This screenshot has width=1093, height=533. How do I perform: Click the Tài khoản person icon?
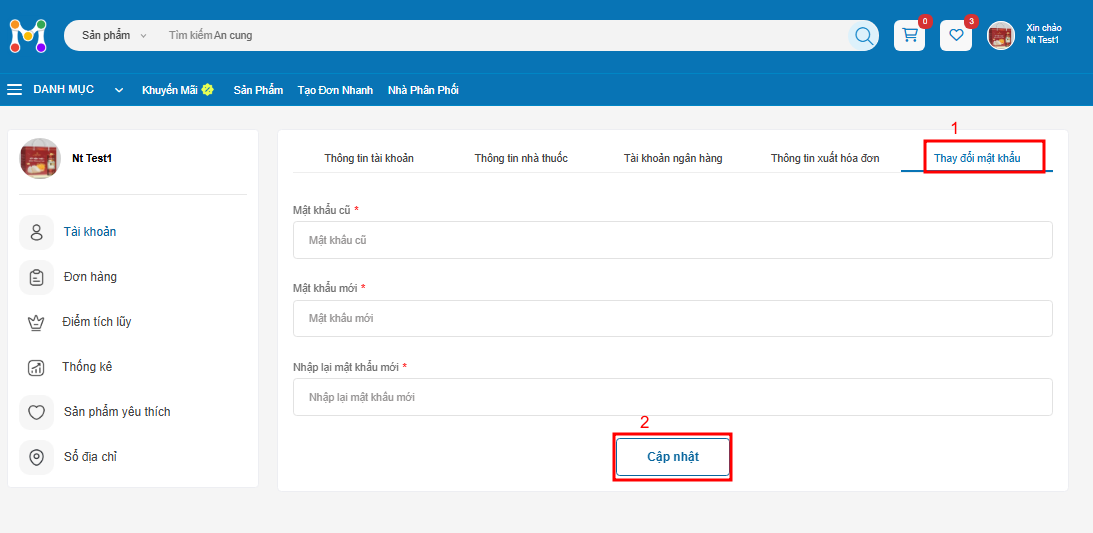(37, 232)
